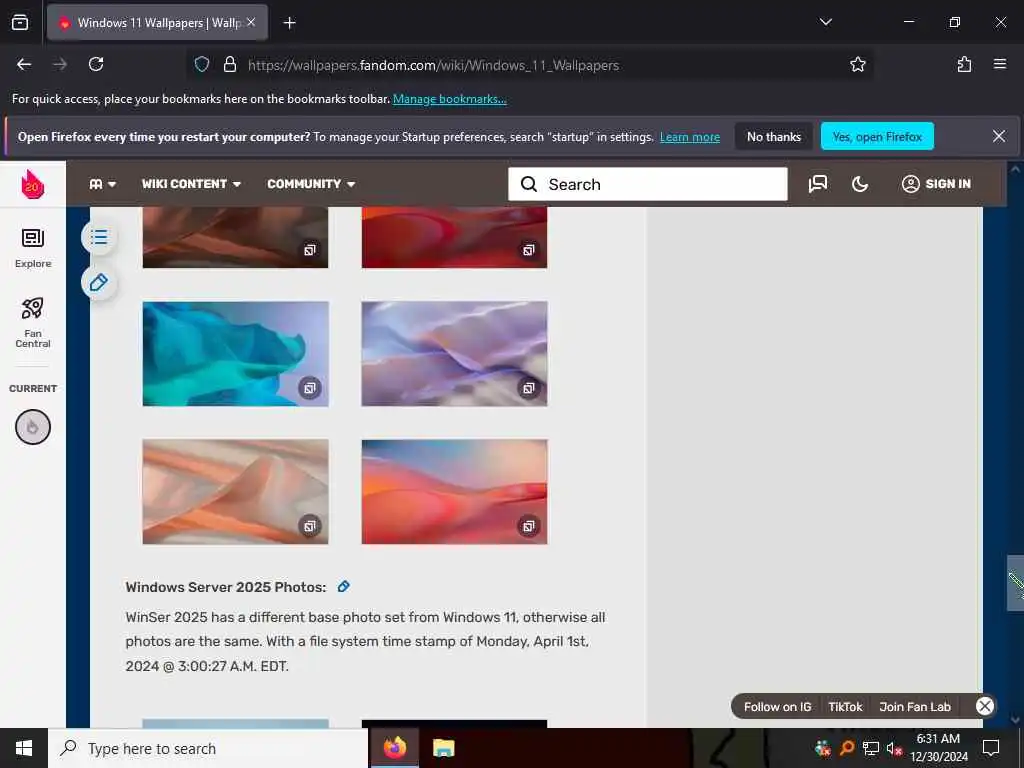Image resolution: width=1024 pixels, height=768 pixels.
Task: Close the Follow on IG banner
Action: point(985,706)
